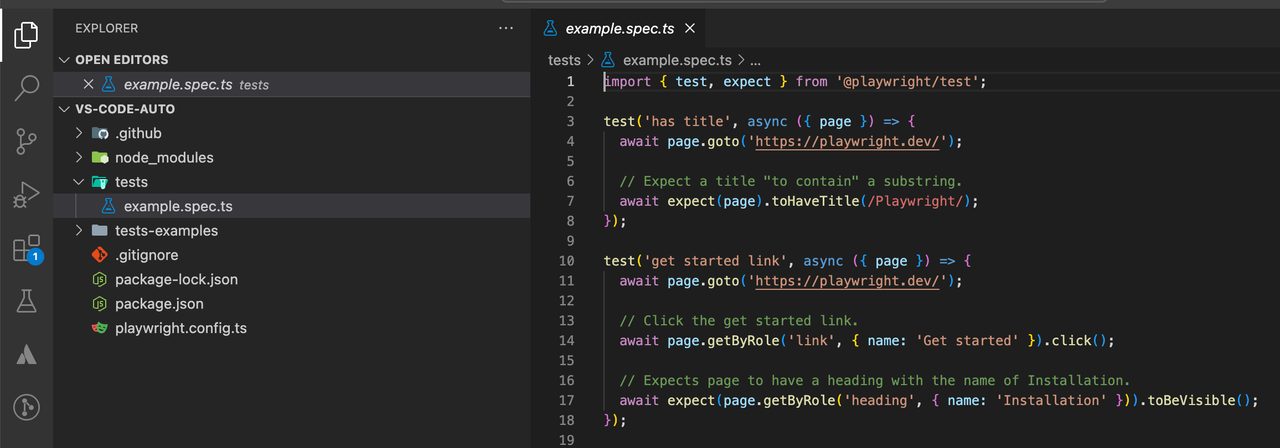Select the example.spec.ts editor tab
Viewport: 1280px width, 448px height.
click(x=618, y=29)
